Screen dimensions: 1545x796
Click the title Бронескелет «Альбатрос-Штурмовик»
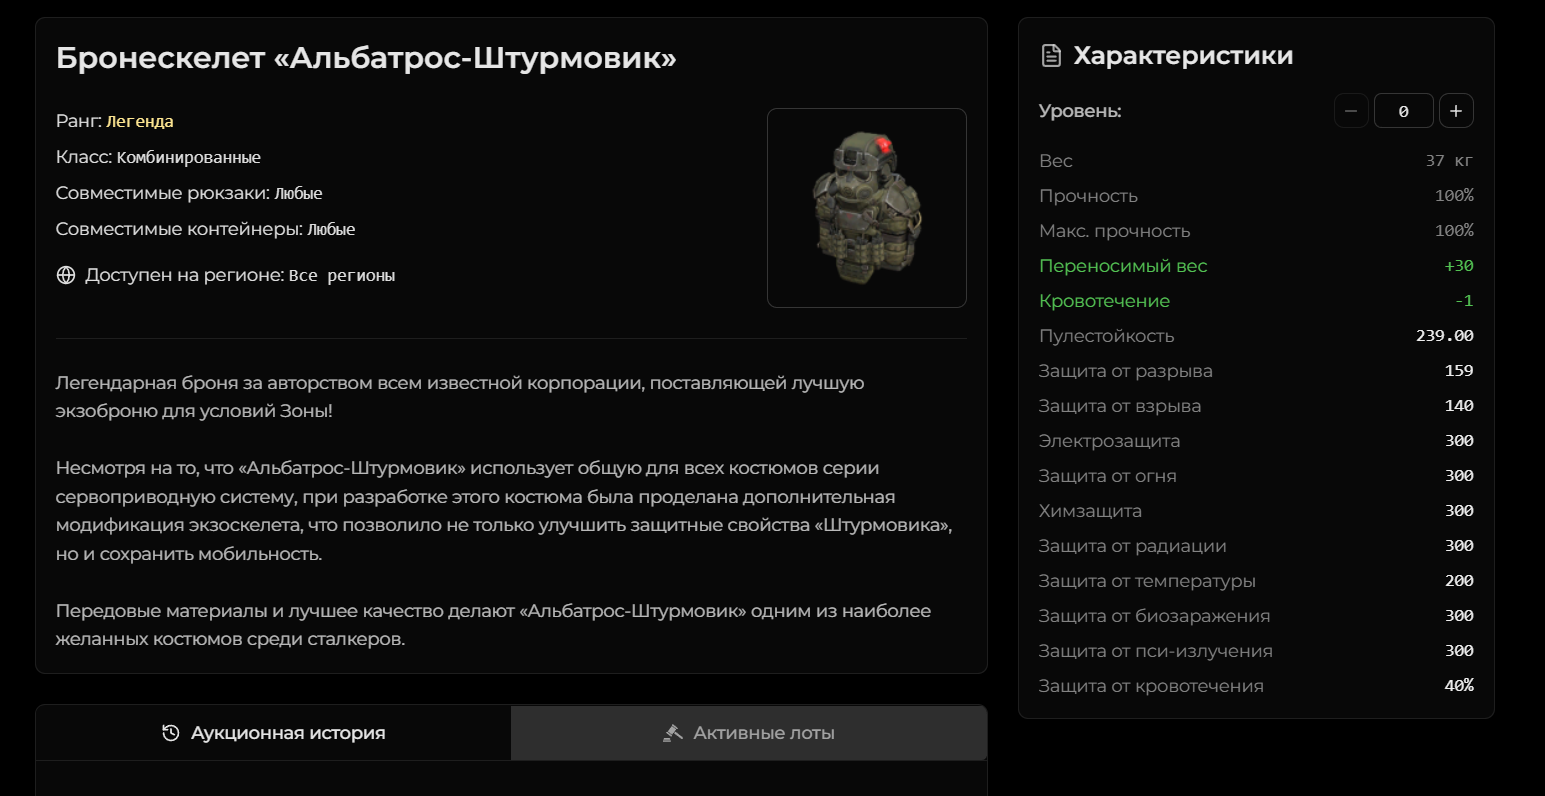(x=366, y=58)
